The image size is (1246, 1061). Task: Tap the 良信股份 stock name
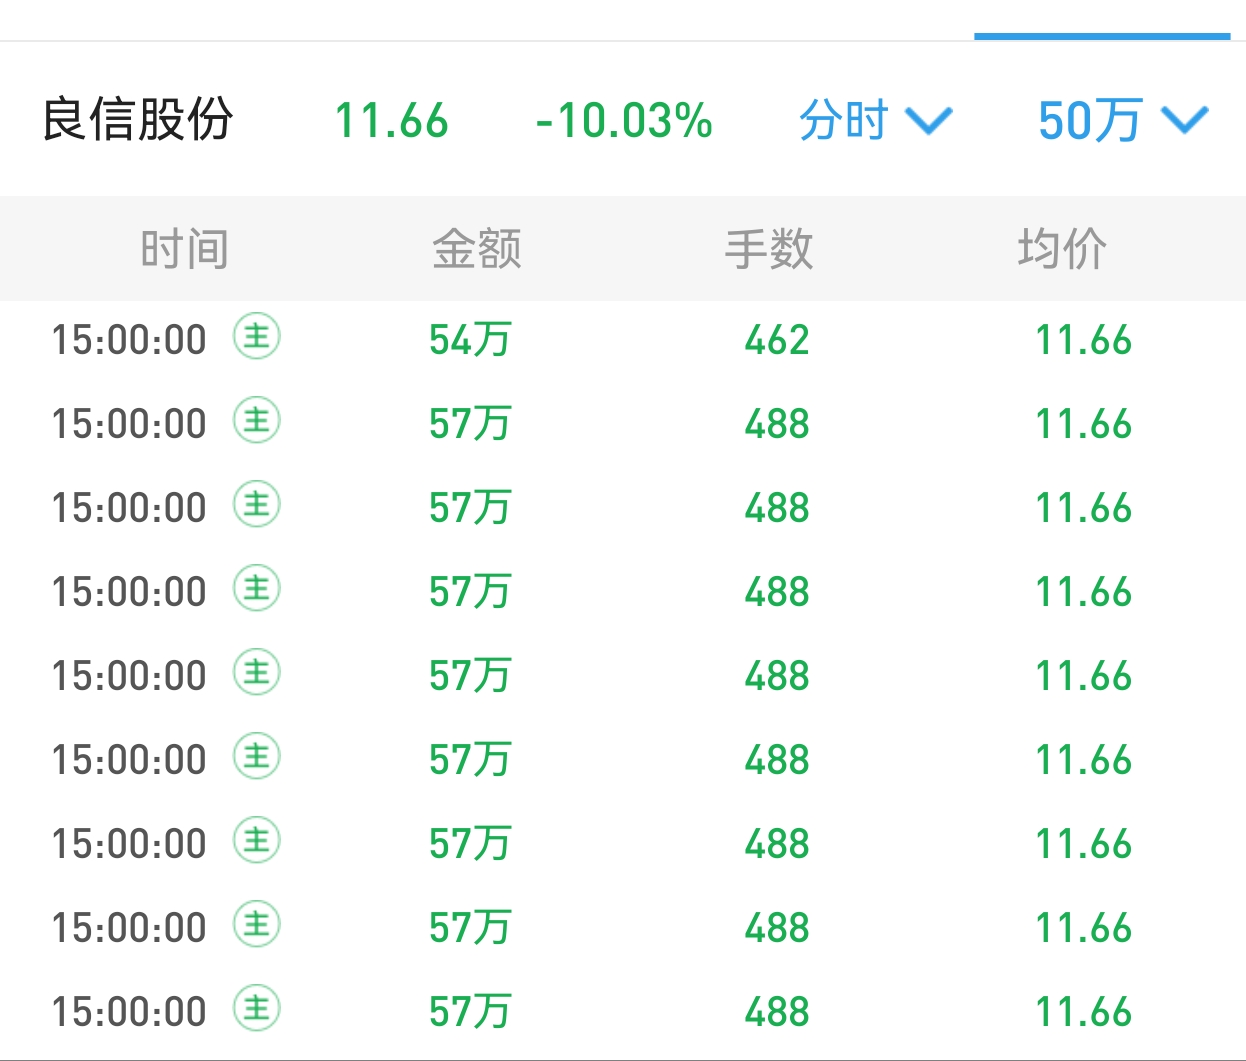click(137, 120)
